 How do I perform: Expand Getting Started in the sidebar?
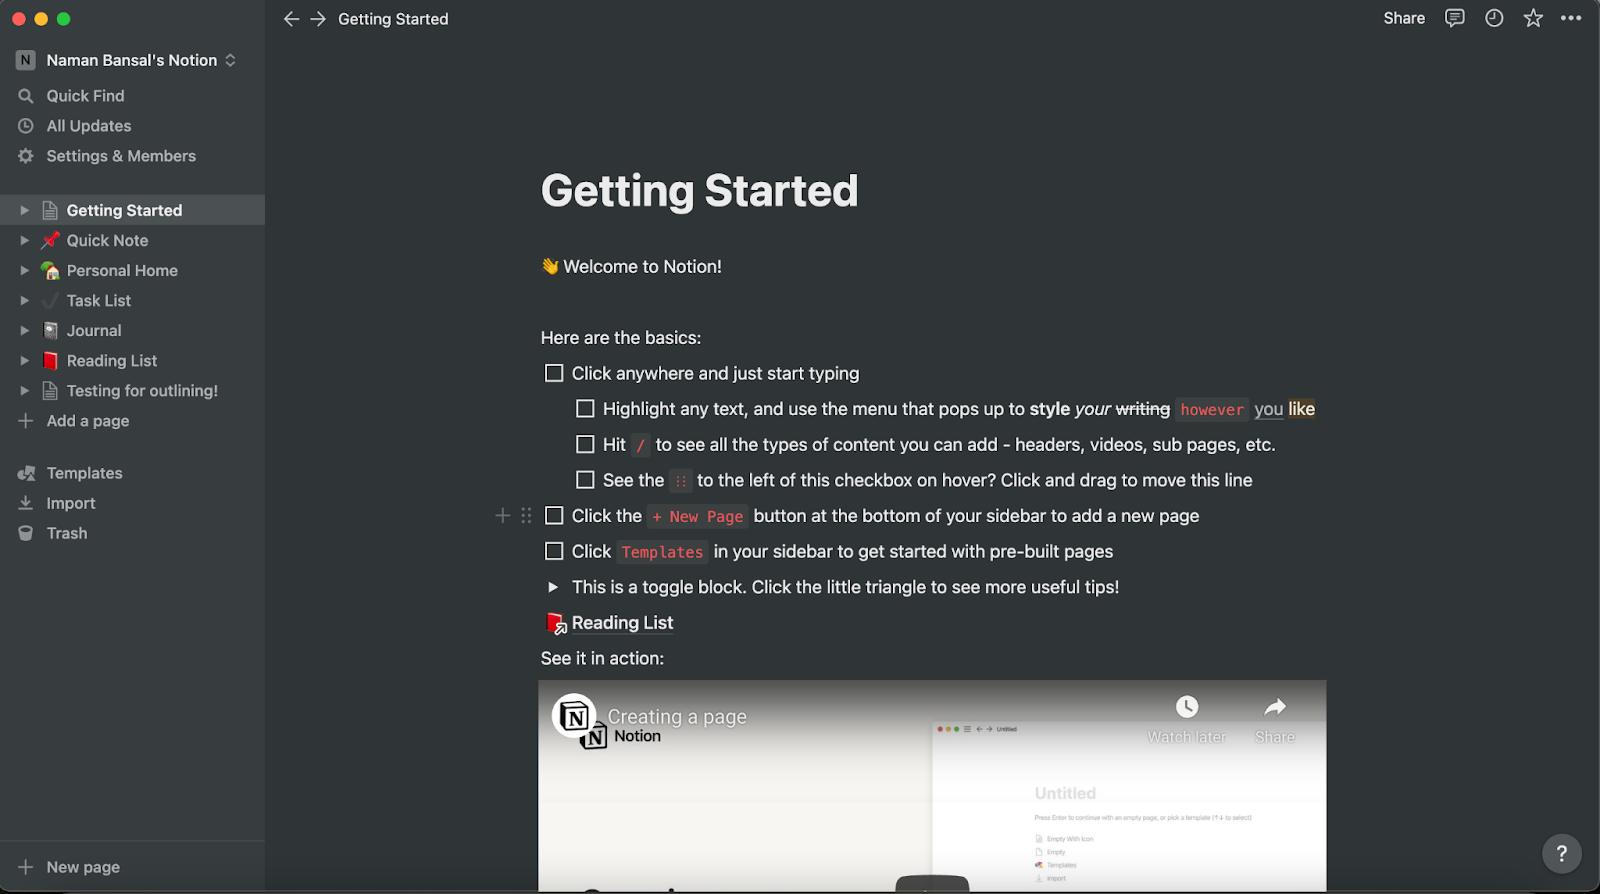point(24,210)
